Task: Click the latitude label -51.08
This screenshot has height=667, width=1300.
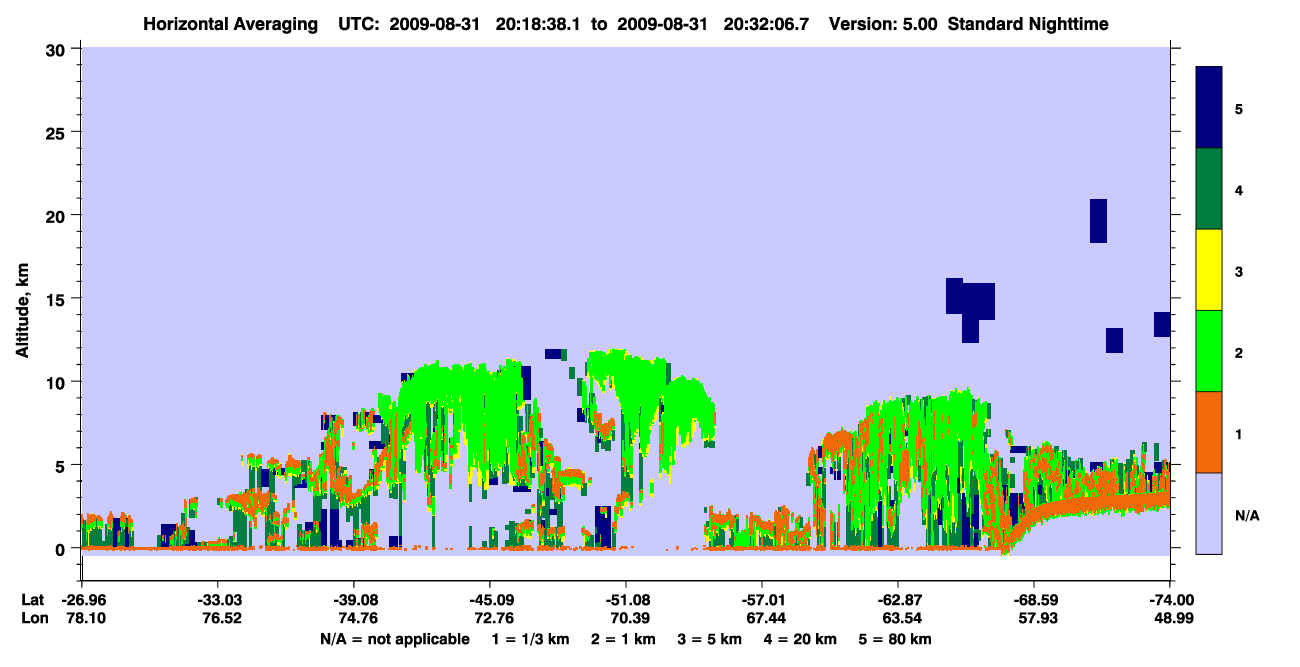Action: point(626,600)
